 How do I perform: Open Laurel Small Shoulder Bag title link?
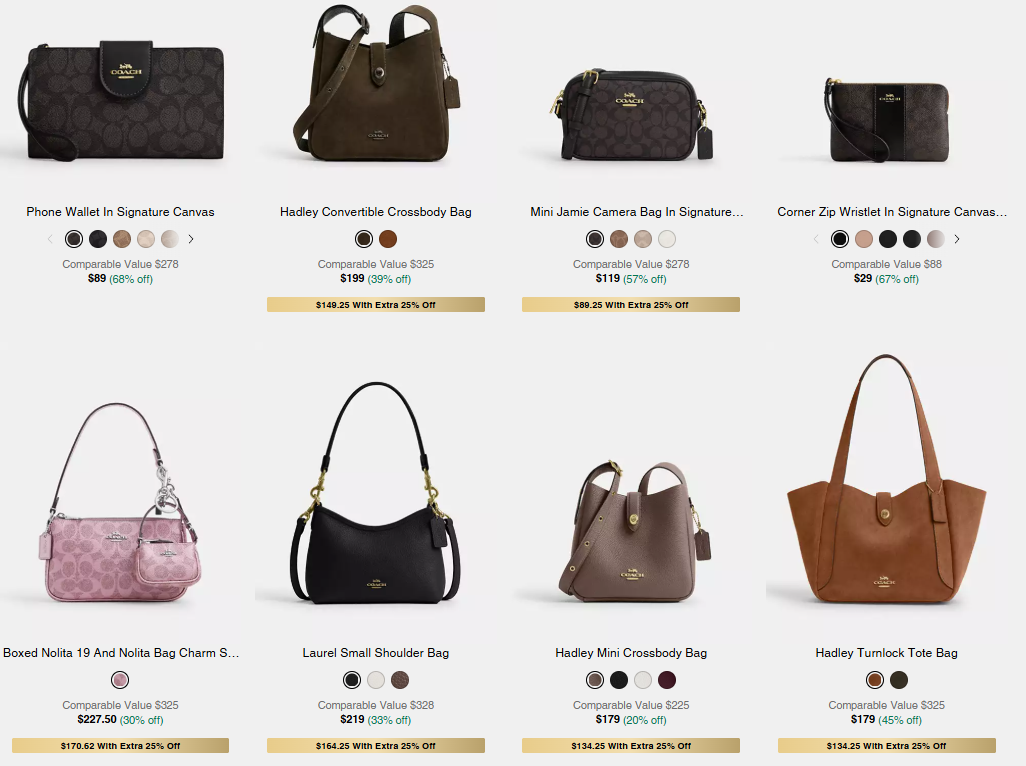(376, 653)
